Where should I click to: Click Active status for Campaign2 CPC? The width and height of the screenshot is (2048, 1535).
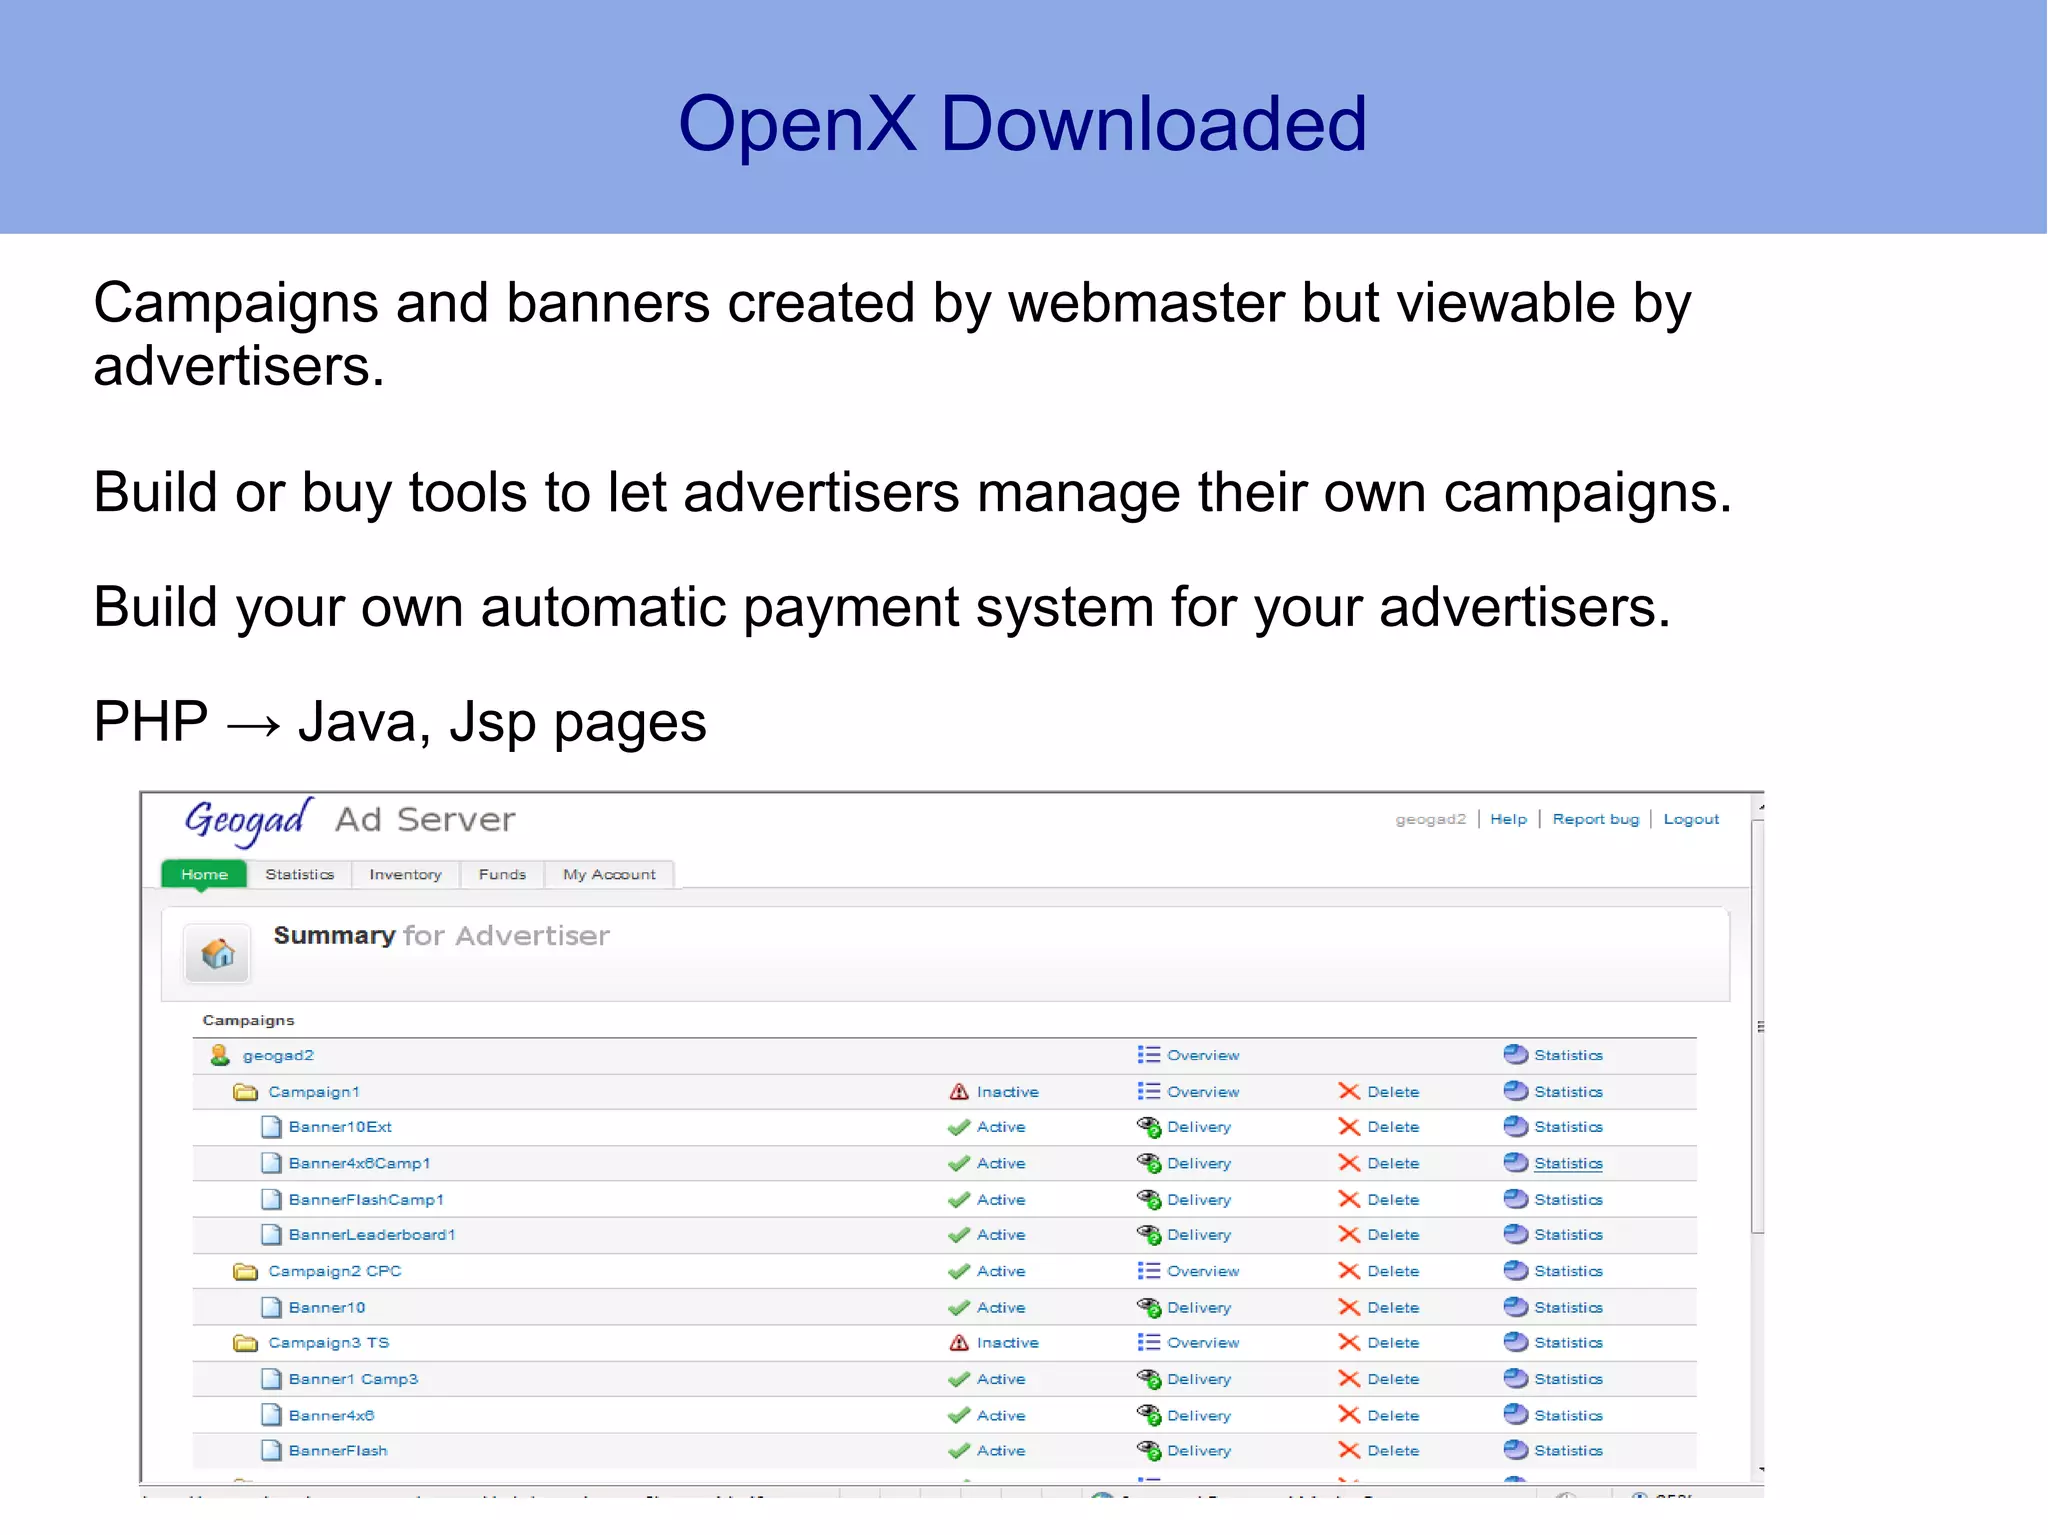[x=1001, y=1271]
